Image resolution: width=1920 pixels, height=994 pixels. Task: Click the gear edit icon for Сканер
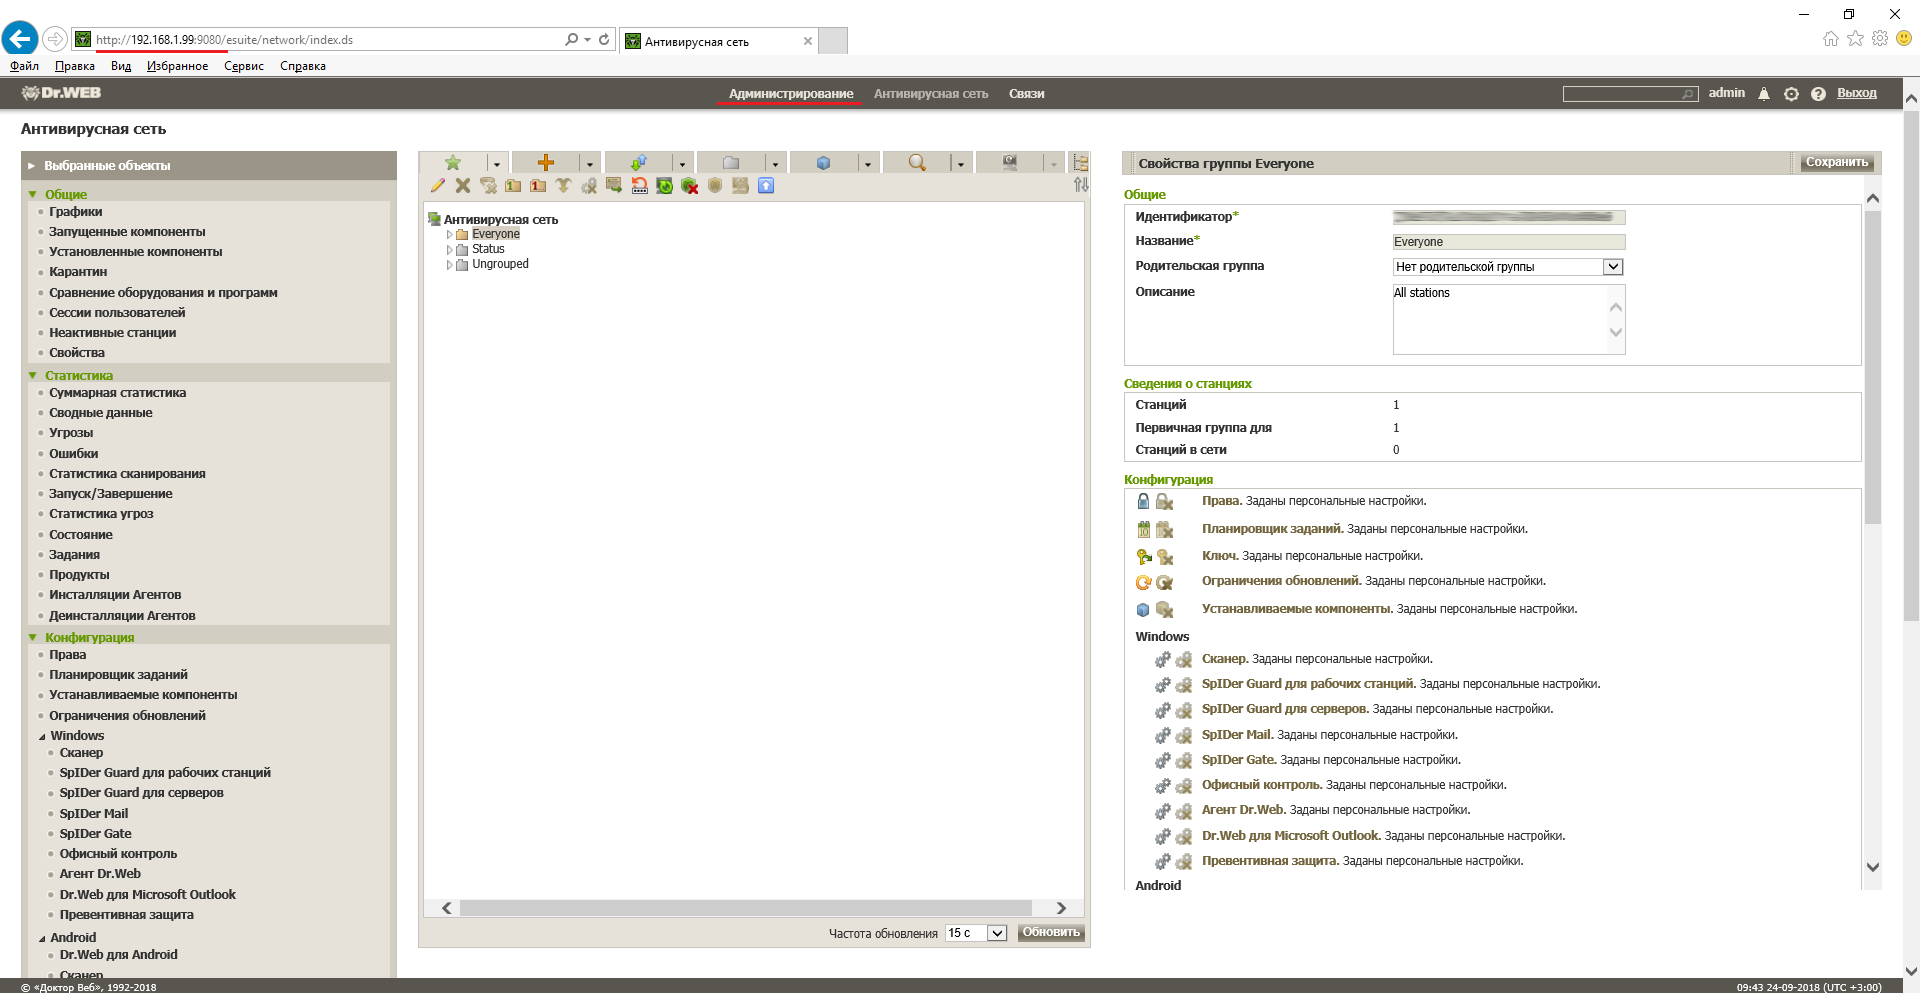pos(1162,660)
